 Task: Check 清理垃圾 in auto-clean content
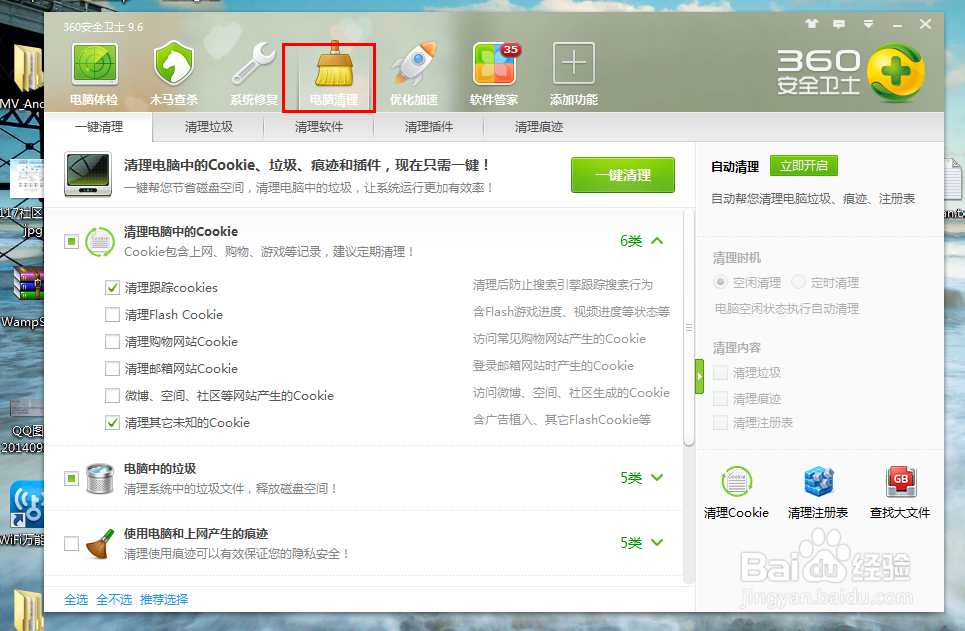[720, 372]
